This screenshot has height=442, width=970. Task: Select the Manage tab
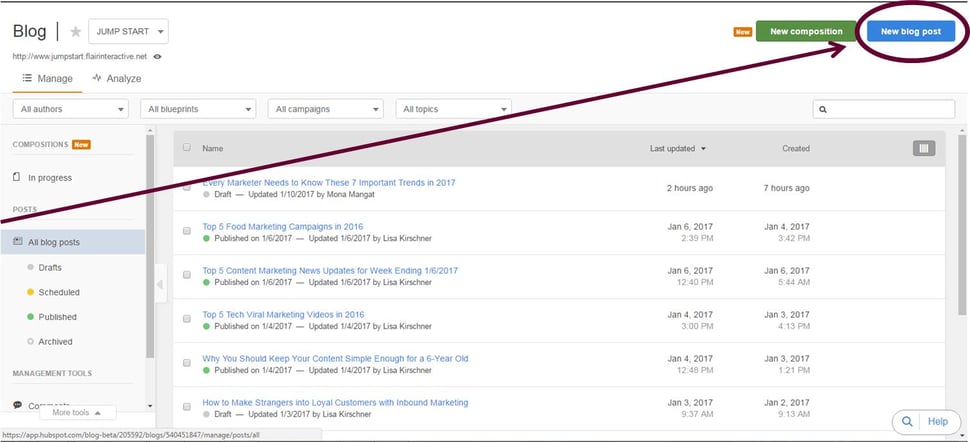click(46, 78)
